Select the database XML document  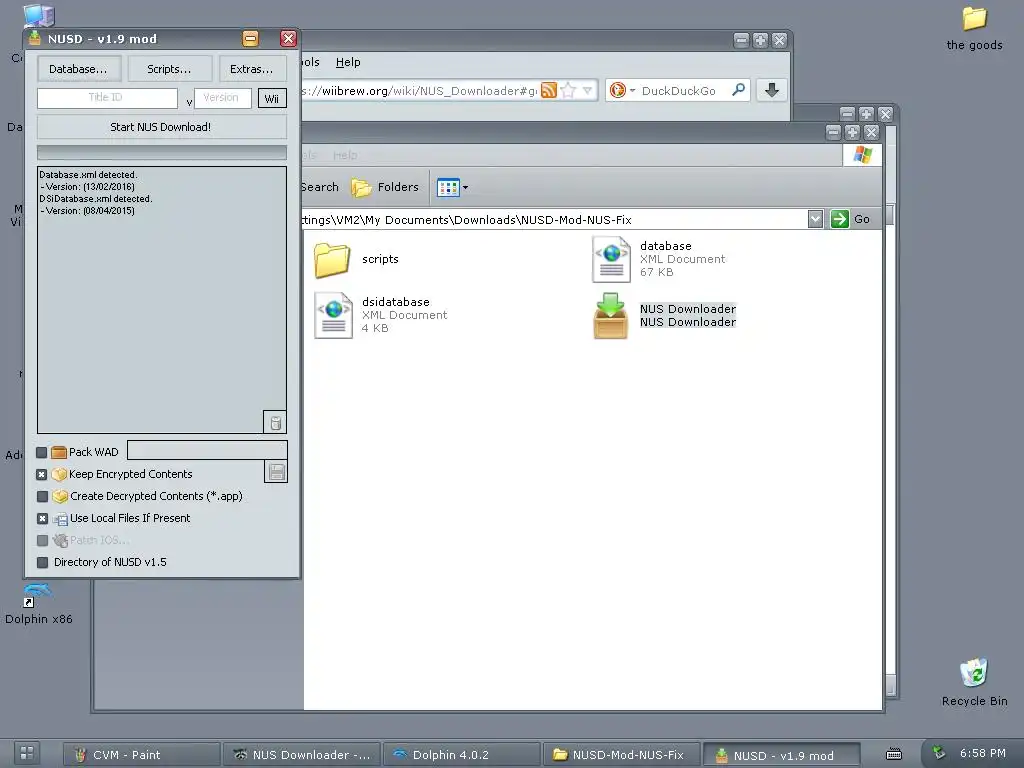tap(658, 259)
